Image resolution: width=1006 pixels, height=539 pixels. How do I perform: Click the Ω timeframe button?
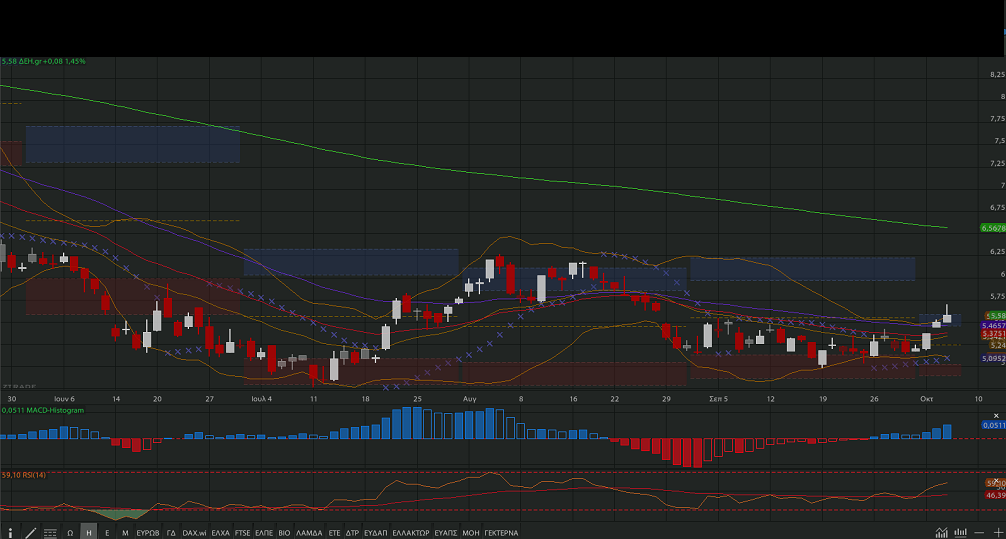pos(70,533)
